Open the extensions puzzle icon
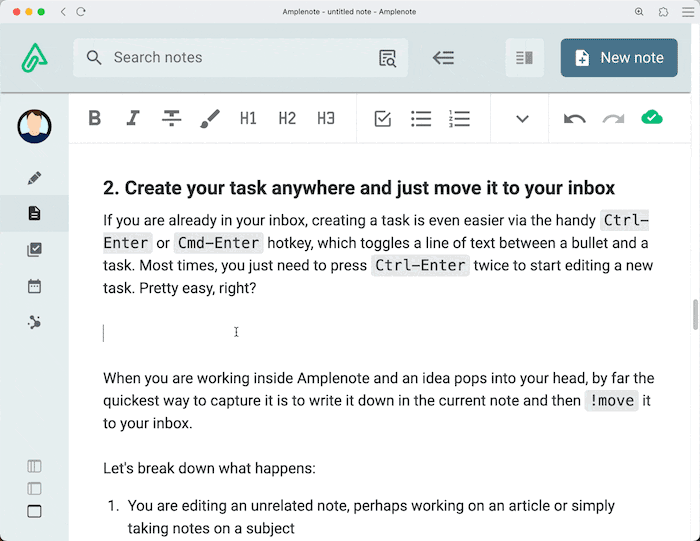The width and height of the screenshot is (700, 541). coord(663,12)
